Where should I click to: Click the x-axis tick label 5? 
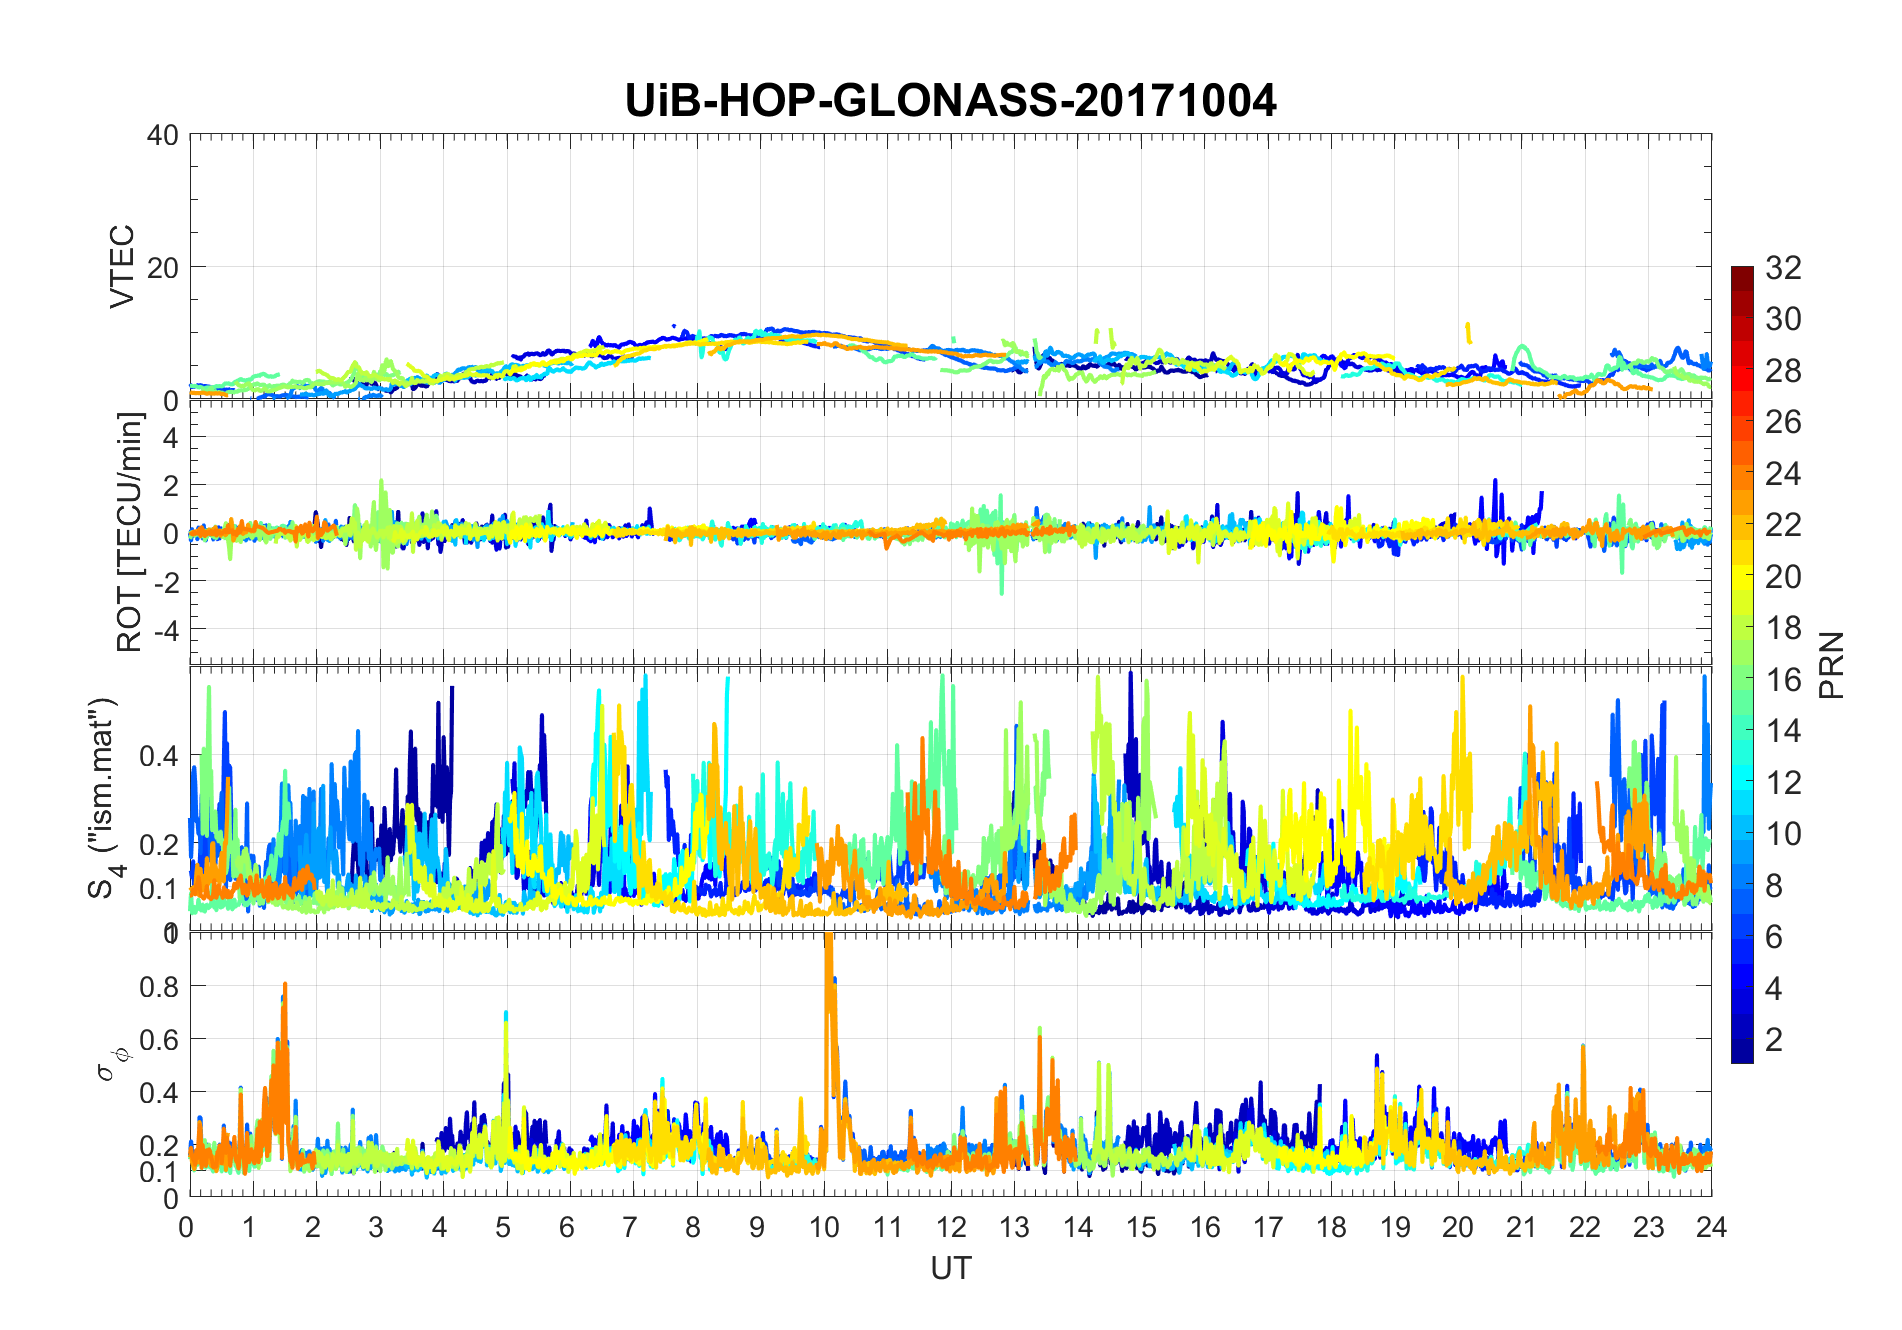point(506,1227)
